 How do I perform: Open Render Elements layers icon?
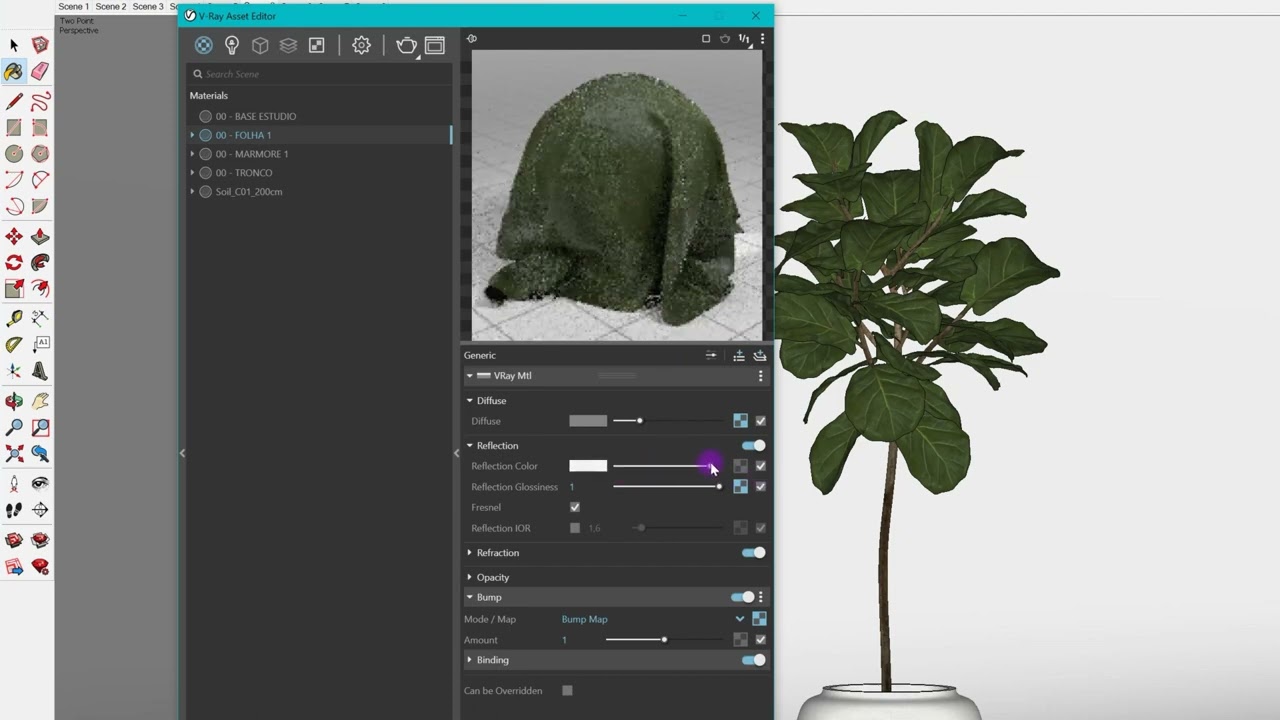(288, 45)
